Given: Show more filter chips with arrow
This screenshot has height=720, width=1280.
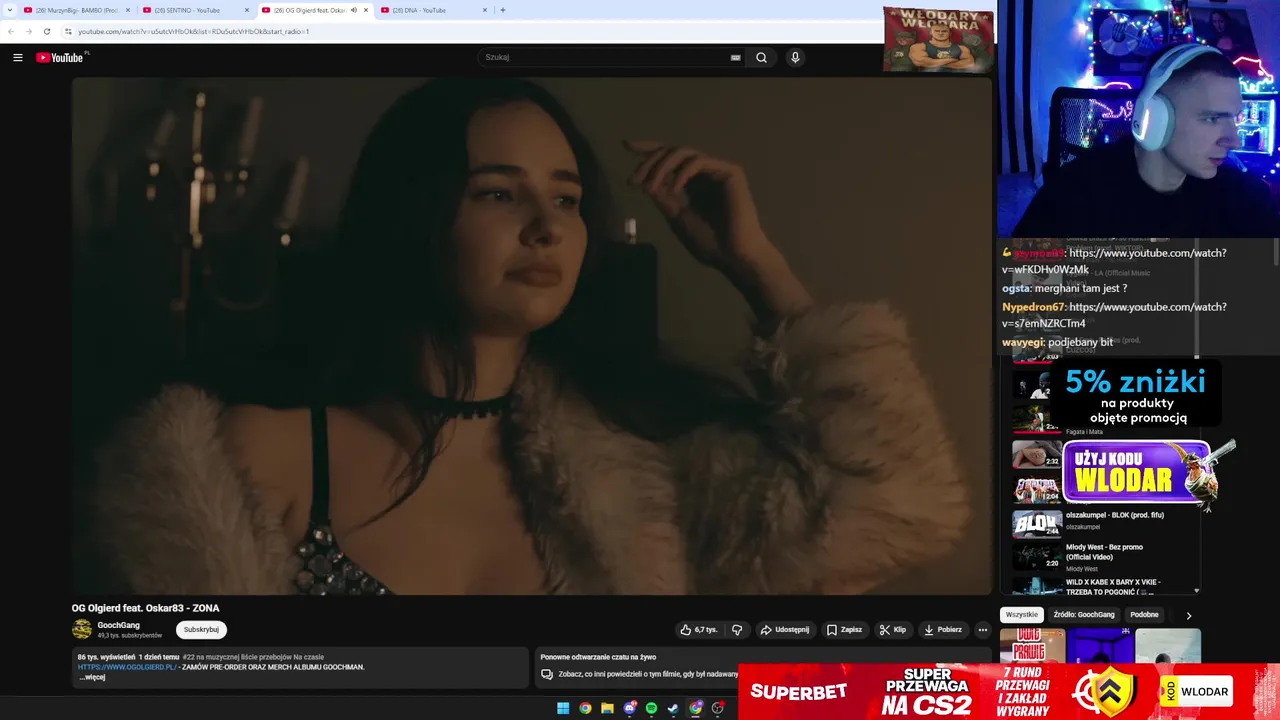Looking at the screenshot, I should pos(1188,615).
